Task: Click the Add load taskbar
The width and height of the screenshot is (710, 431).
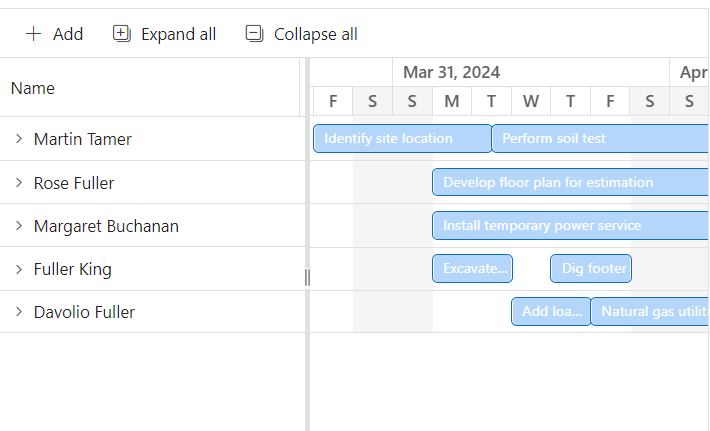Action: tap(551, 312)
